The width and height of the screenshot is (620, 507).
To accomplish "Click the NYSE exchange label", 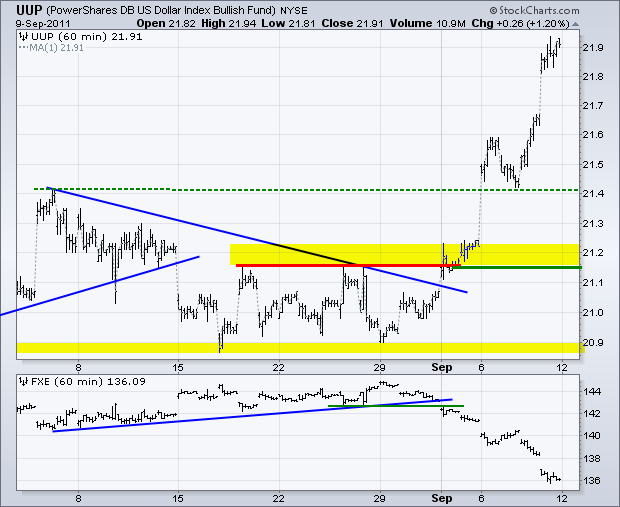I will (293, 10).
